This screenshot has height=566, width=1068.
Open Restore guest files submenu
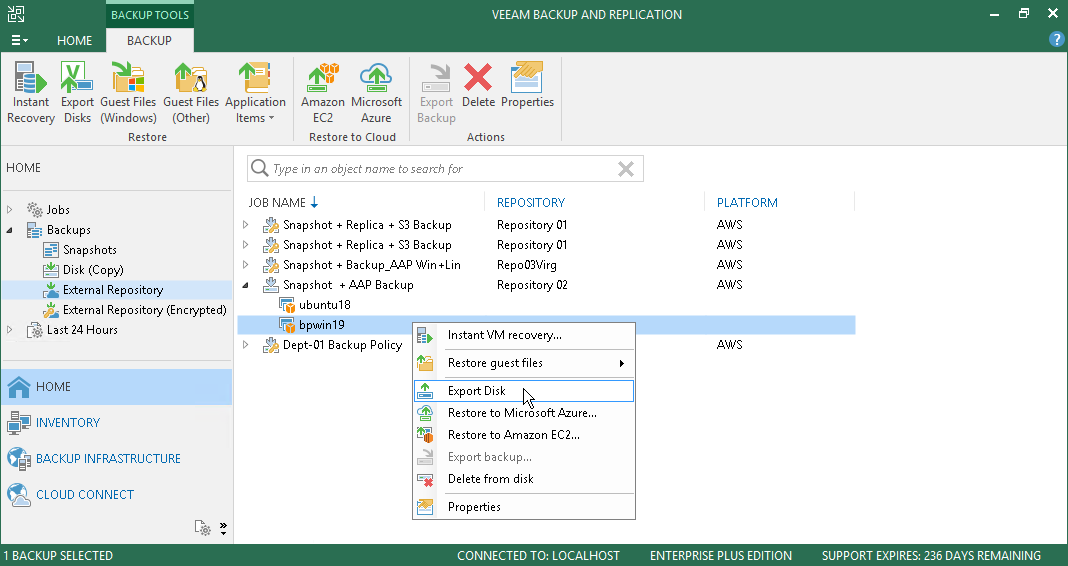[524, 363]
